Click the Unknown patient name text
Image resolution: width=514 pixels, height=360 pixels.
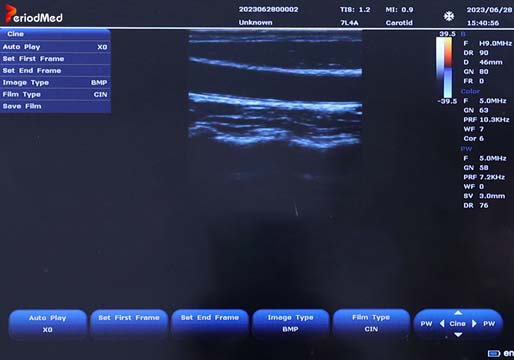tap(255, 23)
